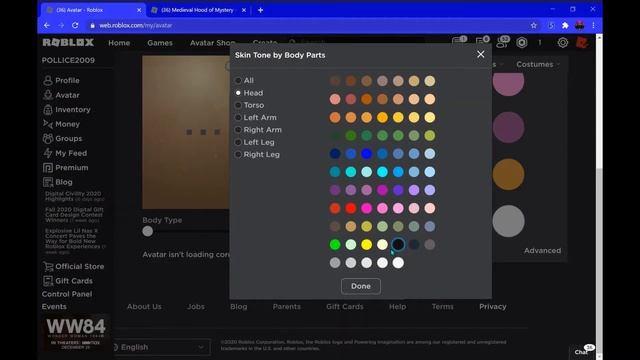
Task: Open the Jobs footer link
Action: click(196, 307)
